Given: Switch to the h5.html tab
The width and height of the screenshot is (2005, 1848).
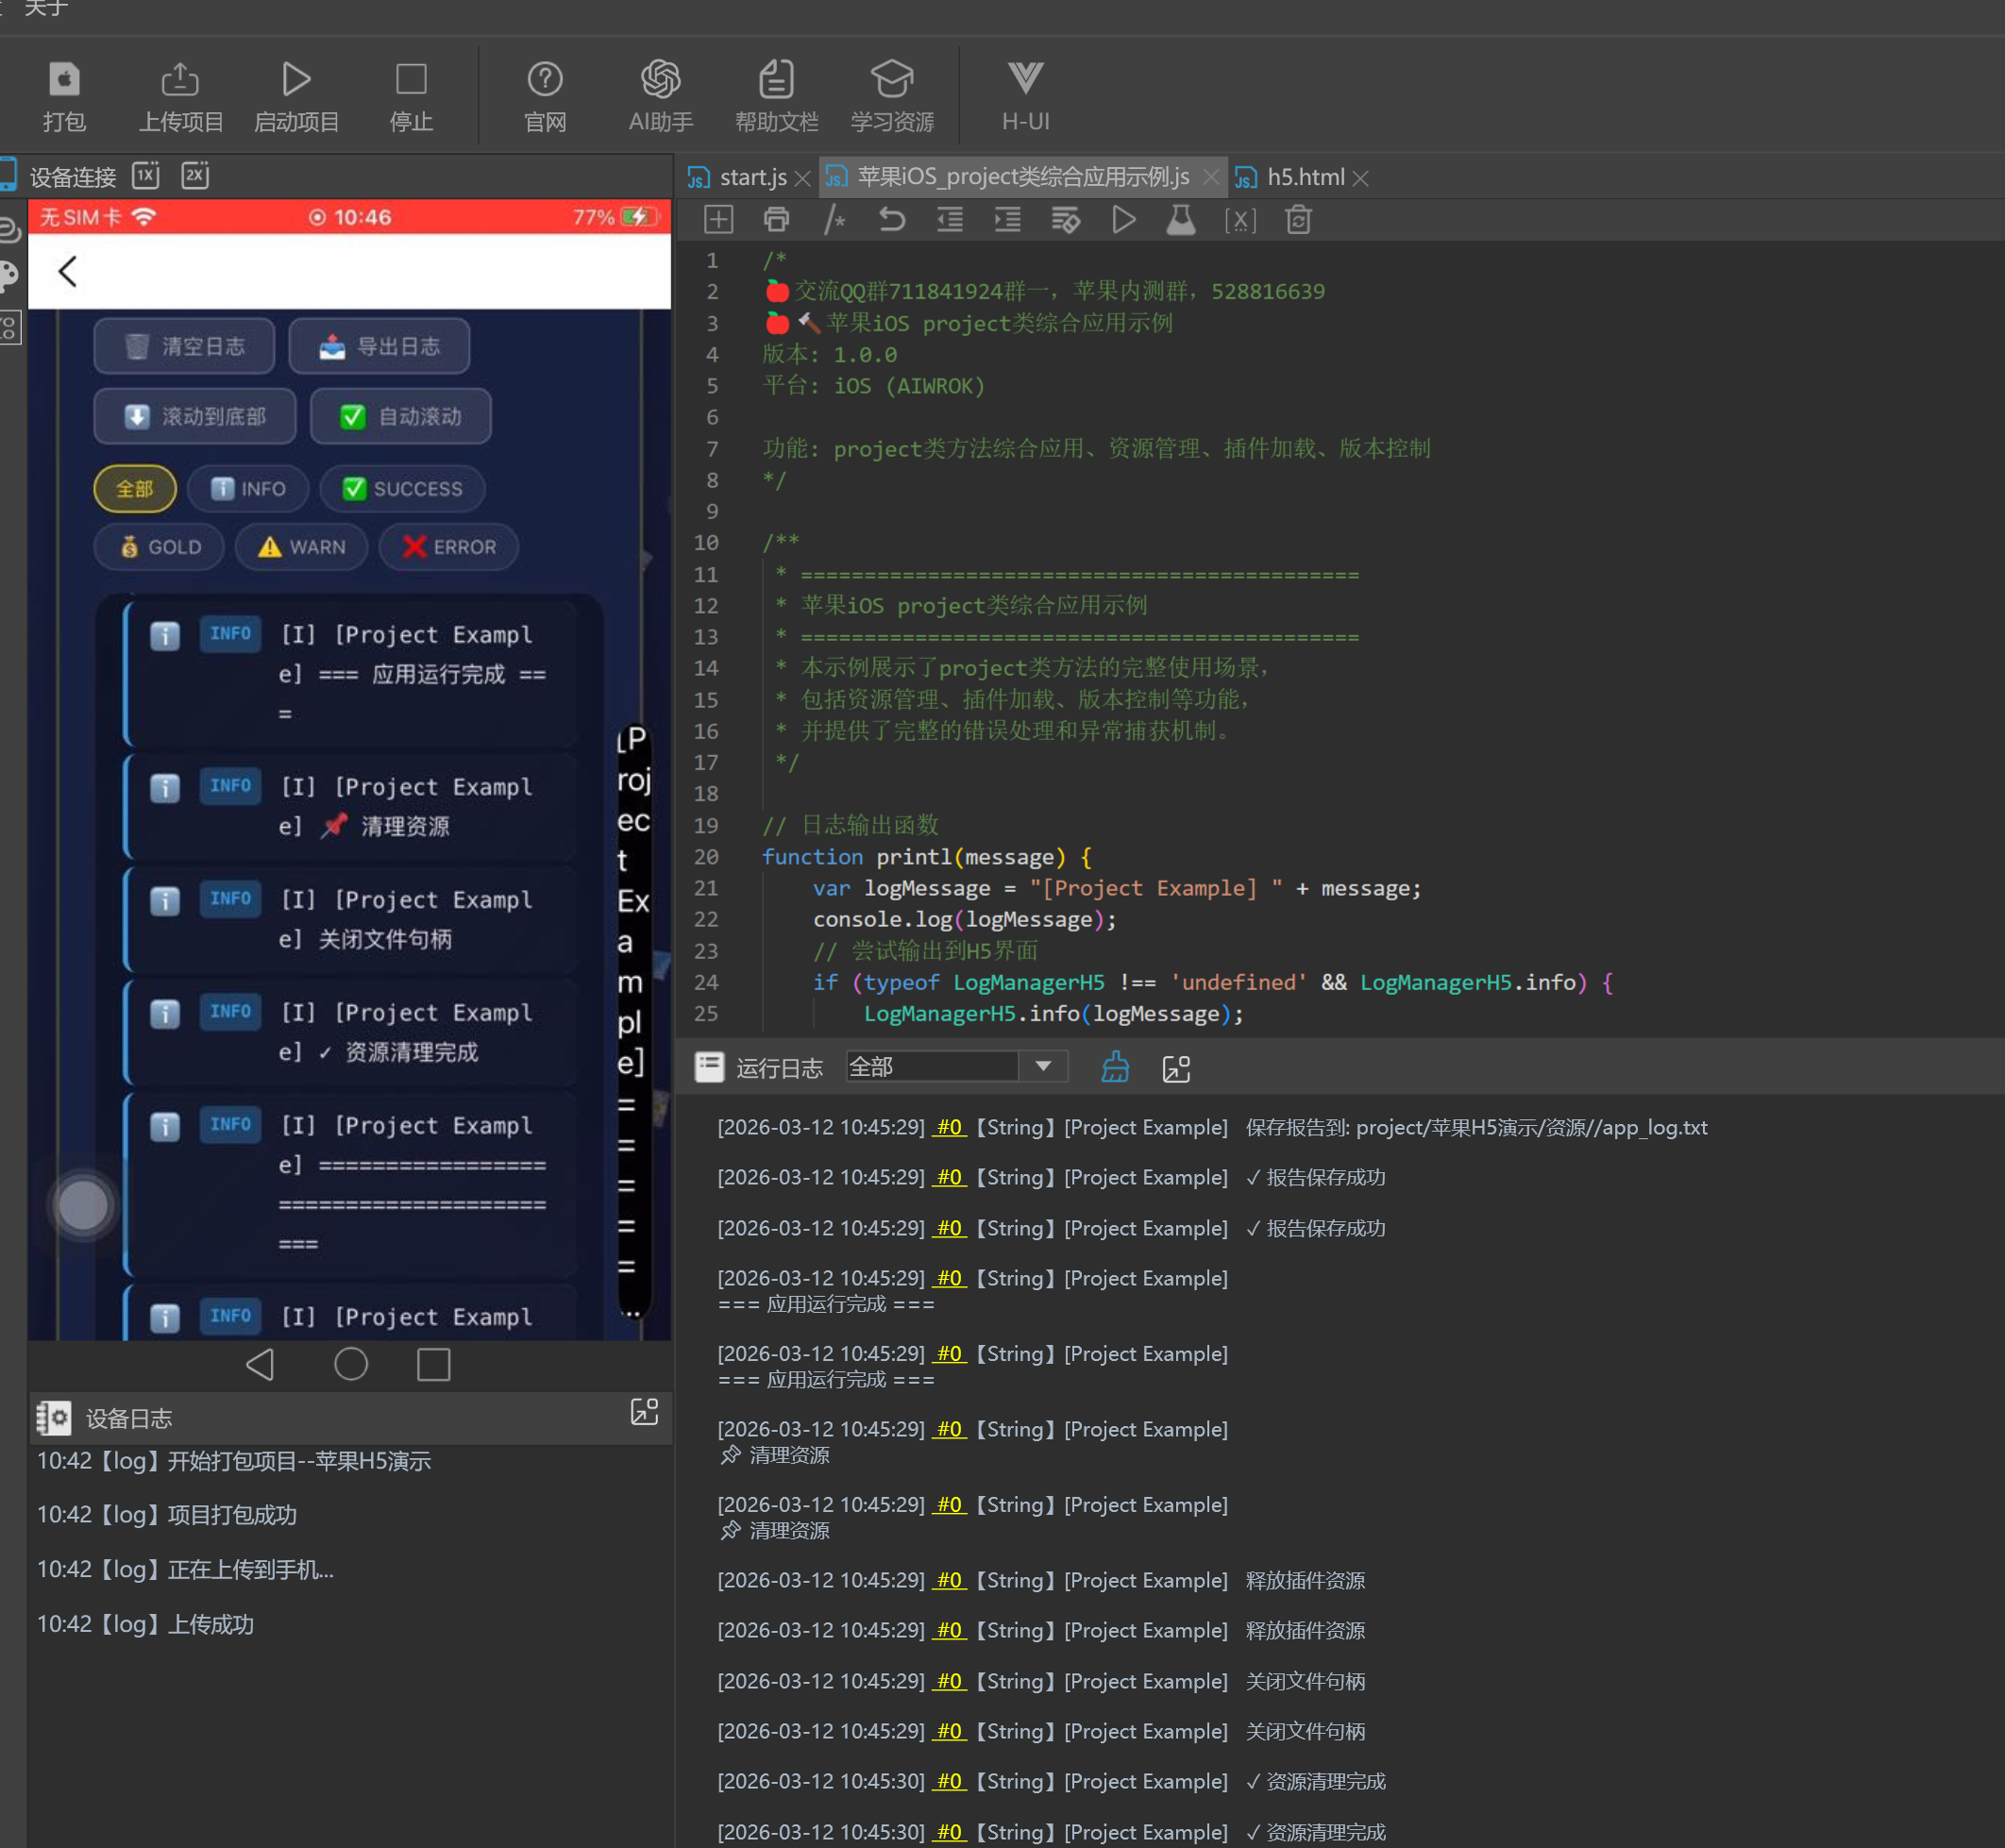Looking at the screenshot, I should [1305, 177].
